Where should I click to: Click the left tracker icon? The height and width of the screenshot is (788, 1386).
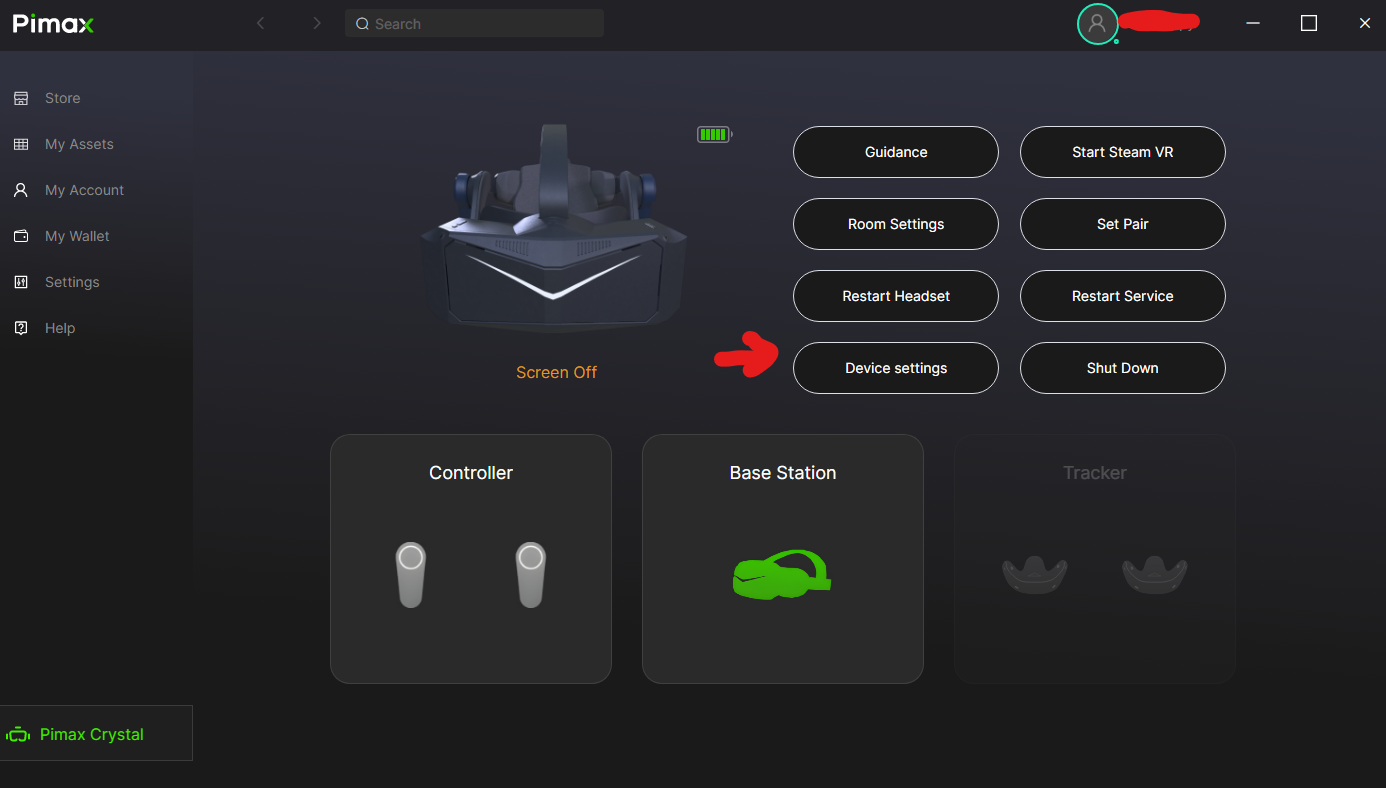click(1035, 575)
